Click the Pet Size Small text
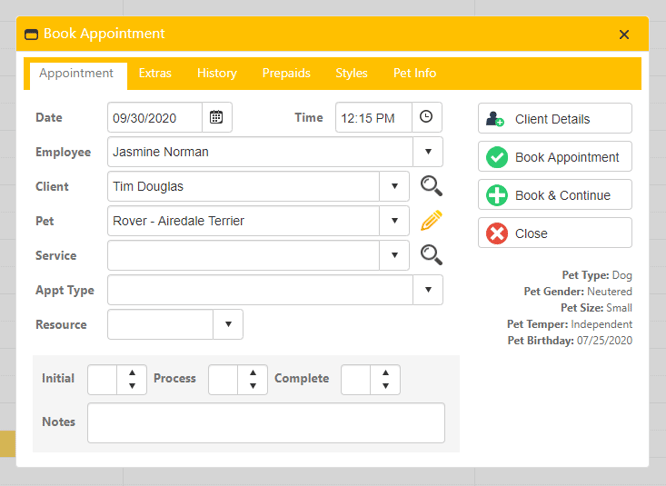The image size is (666, 486). coord(596,308)
